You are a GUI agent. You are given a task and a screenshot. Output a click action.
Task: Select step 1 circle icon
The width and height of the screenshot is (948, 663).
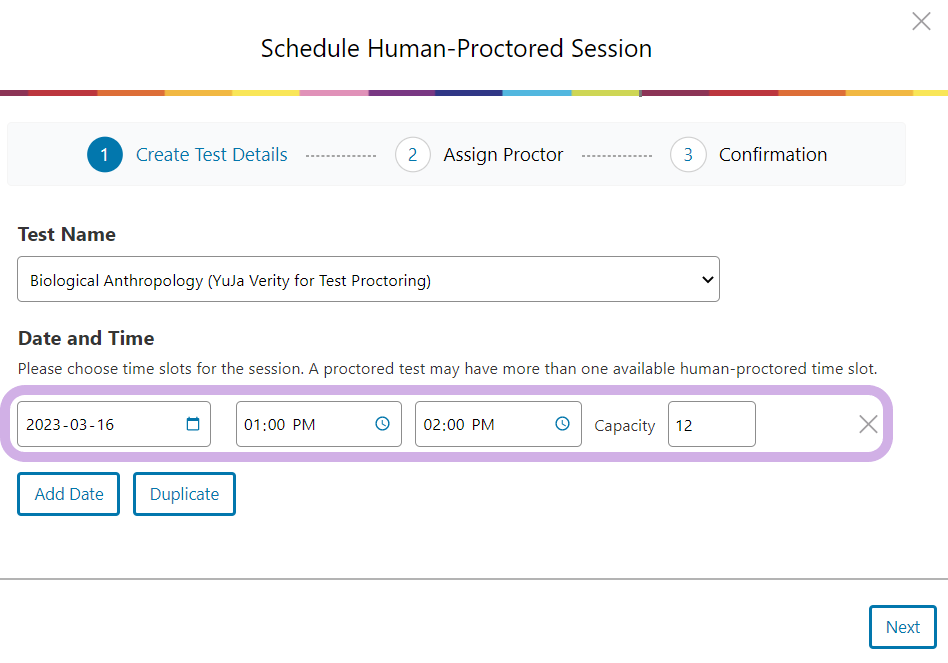pos(105,155)
